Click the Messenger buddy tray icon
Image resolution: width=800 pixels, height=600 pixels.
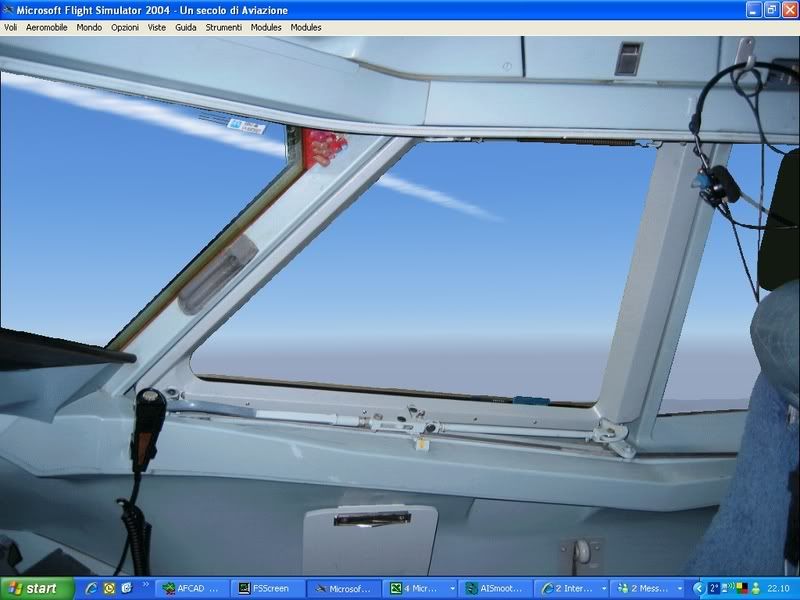tap(755, 588)
